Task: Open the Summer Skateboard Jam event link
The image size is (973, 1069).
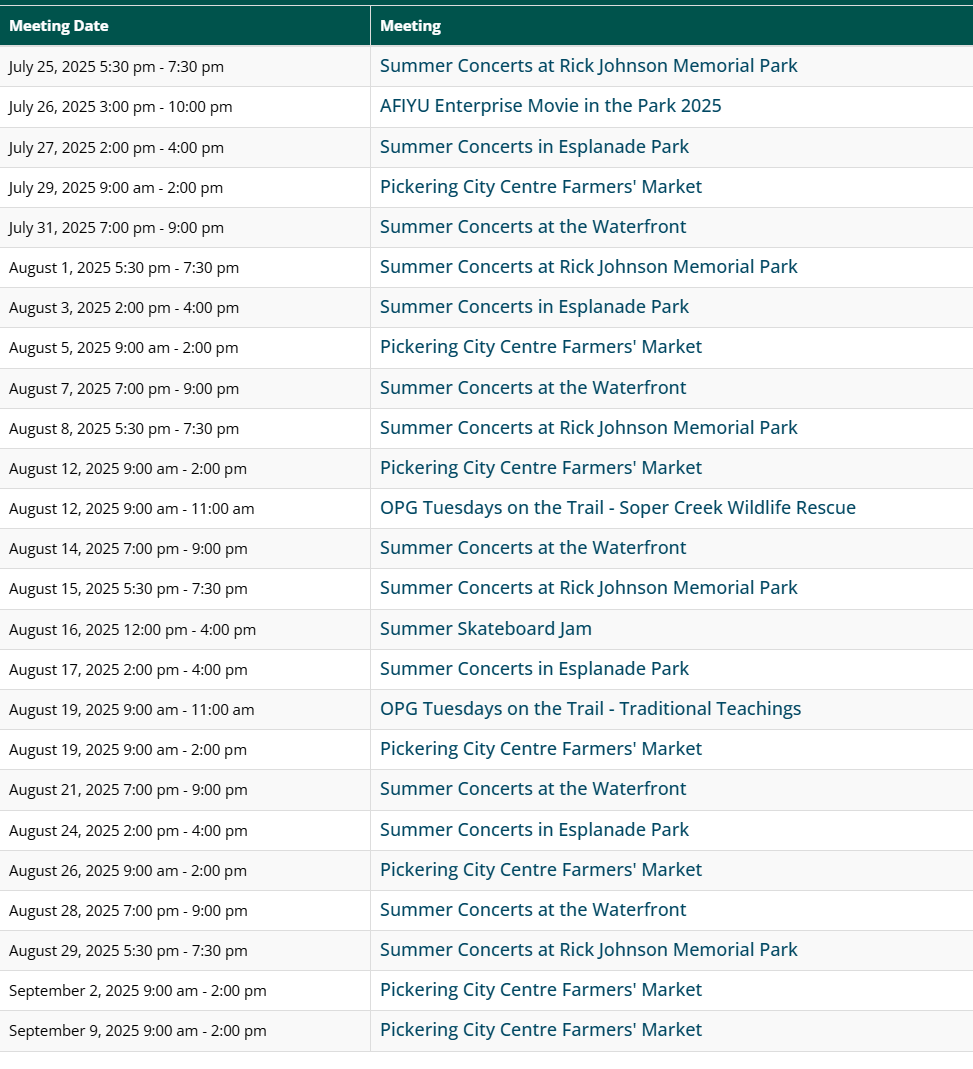Action: coord(485,629)
